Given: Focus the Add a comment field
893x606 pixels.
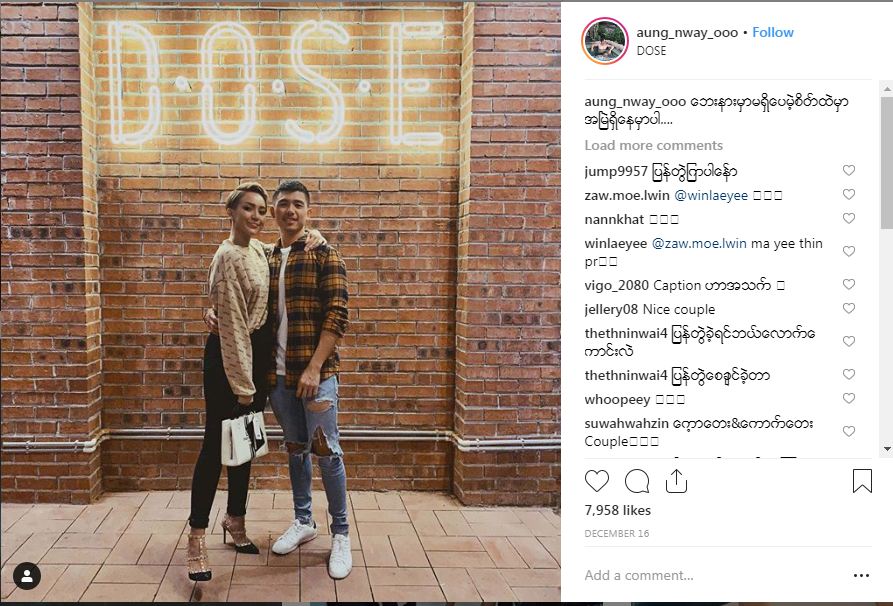Looking at the screenshot, I should pos(715,575).
